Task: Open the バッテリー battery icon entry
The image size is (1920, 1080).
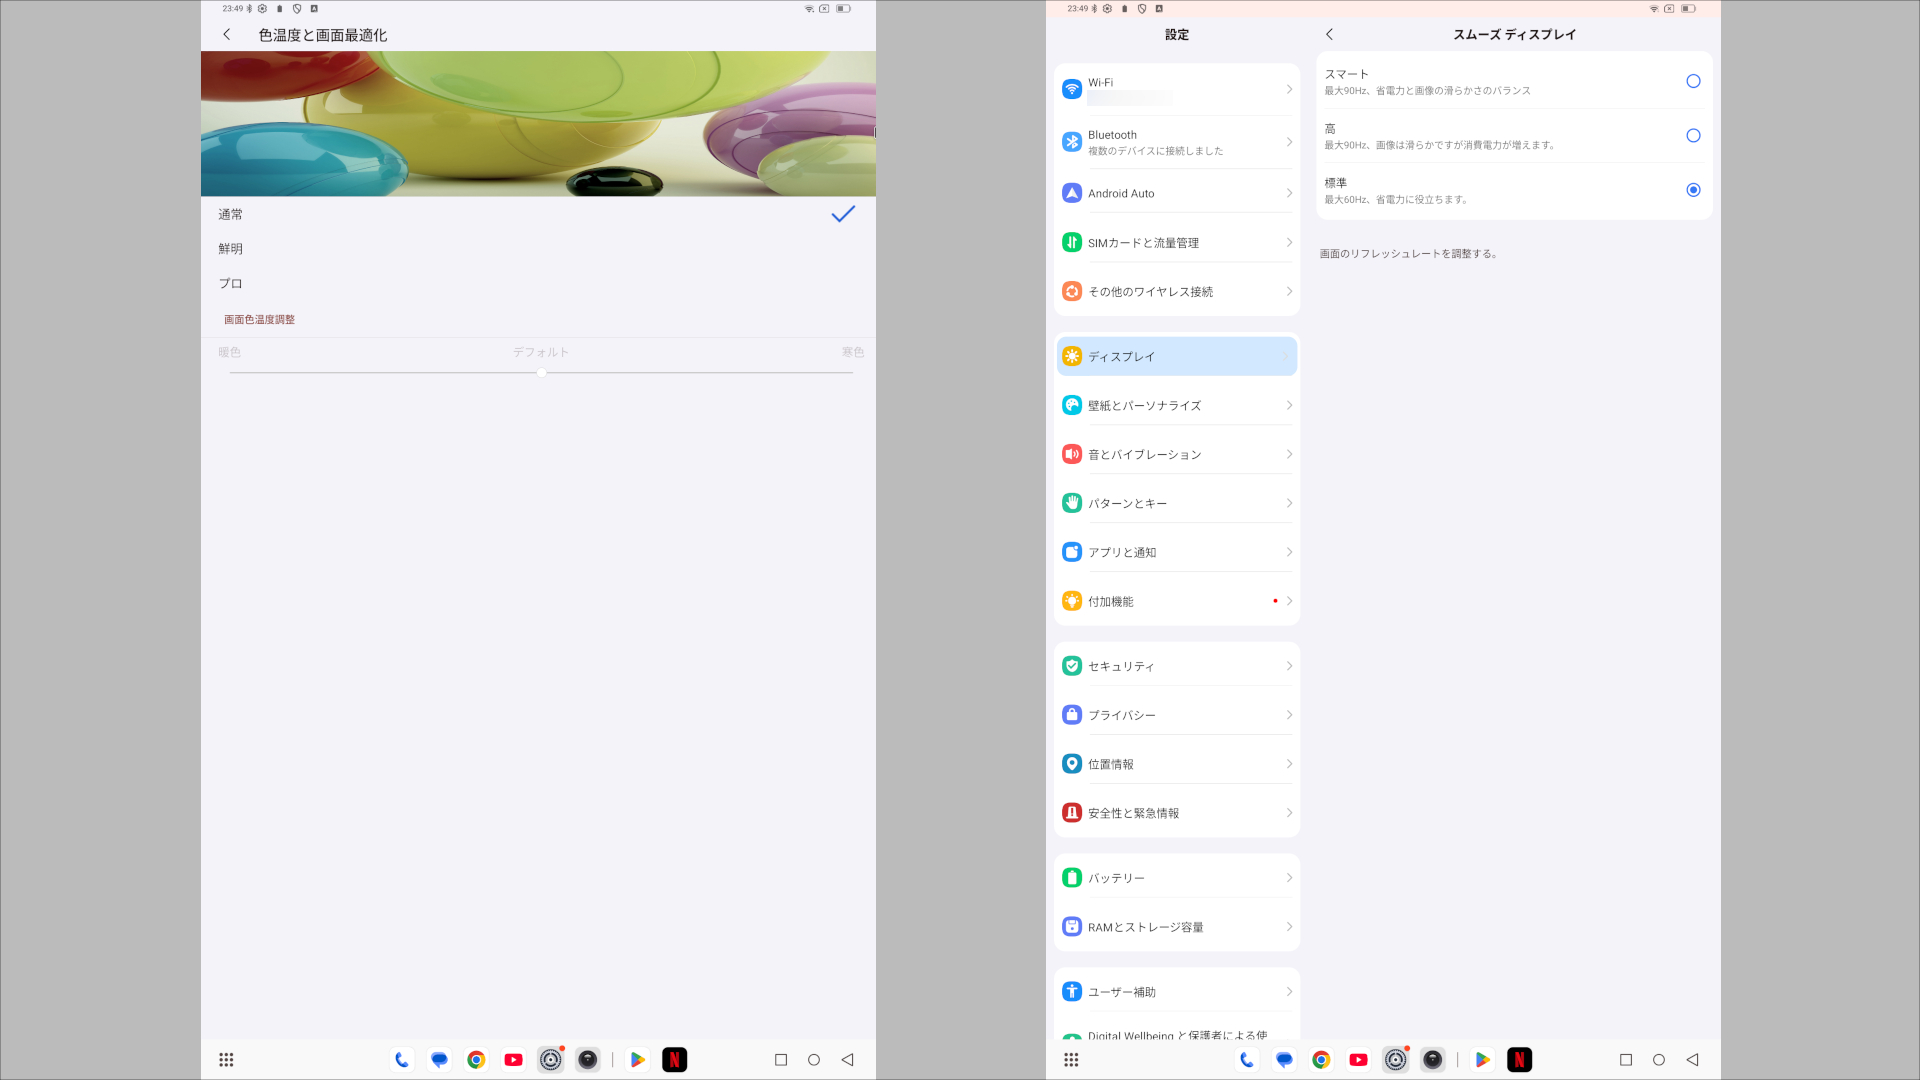Action: (1072, 878)
